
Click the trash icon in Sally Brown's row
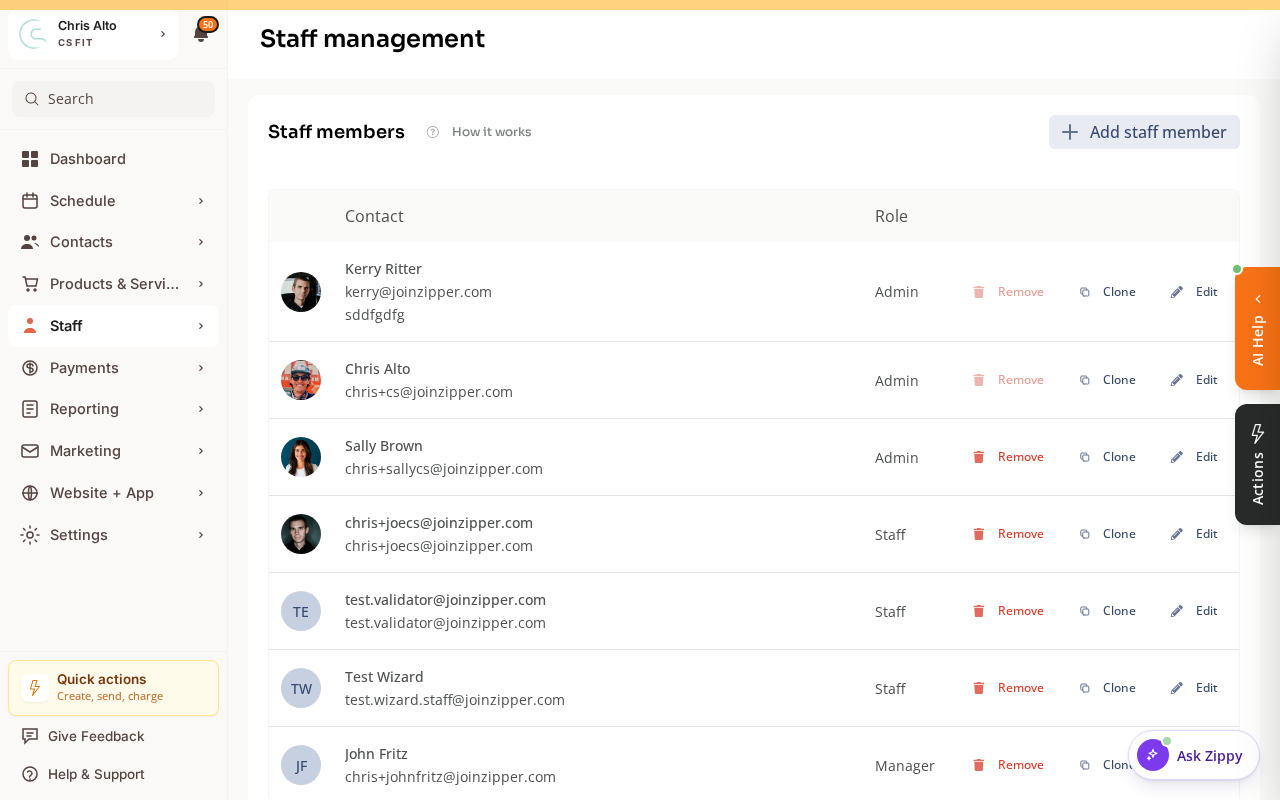[x=979, y=457]
